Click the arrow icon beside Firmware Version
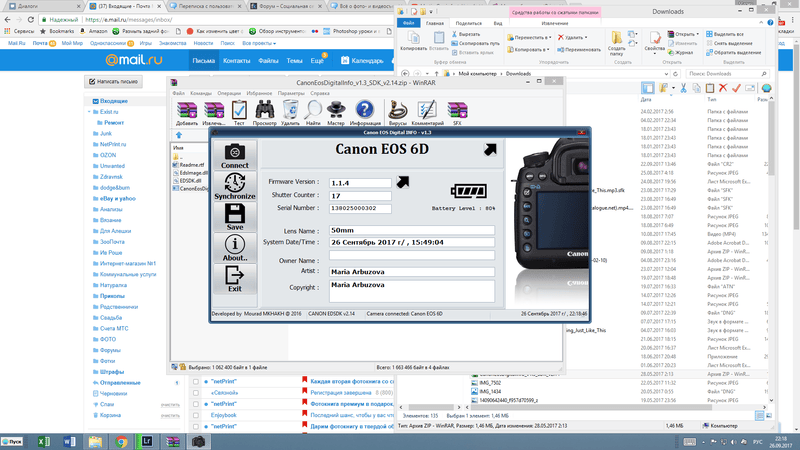 tap(402, 182)
